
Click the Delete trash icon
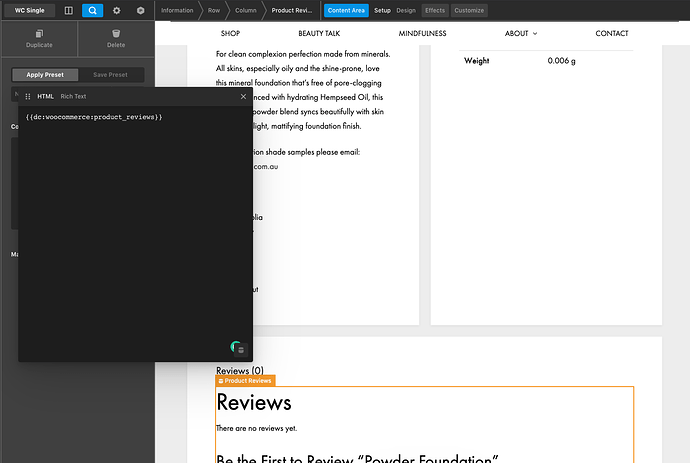pyautogui.click(x=116, y=39)
